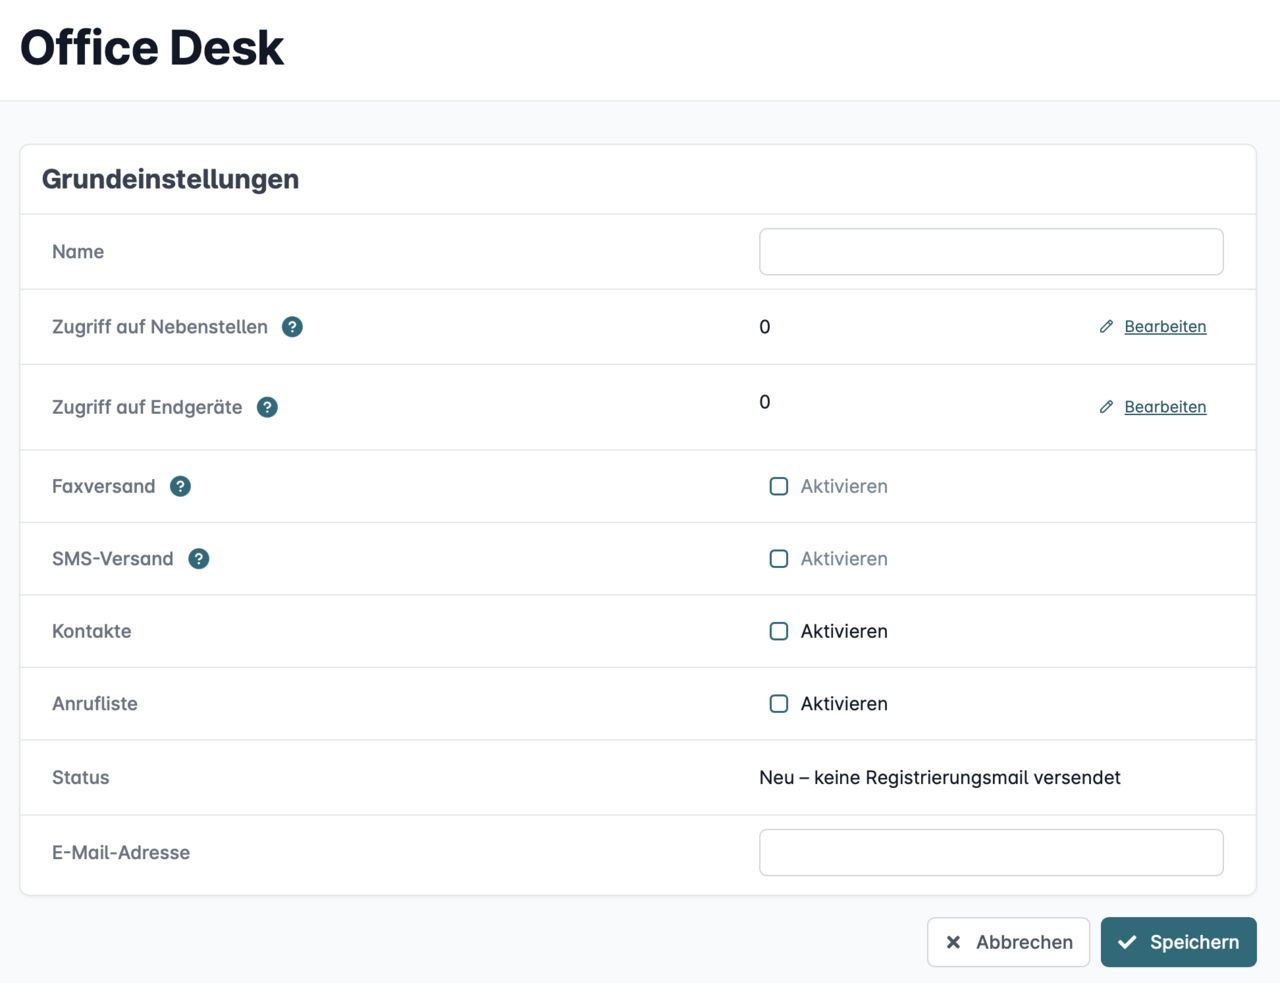Open help for Zugriff auf Endgeräte
Viewport: 1280px width, 983px height.
pyautogui.click(x=267, y=407)
